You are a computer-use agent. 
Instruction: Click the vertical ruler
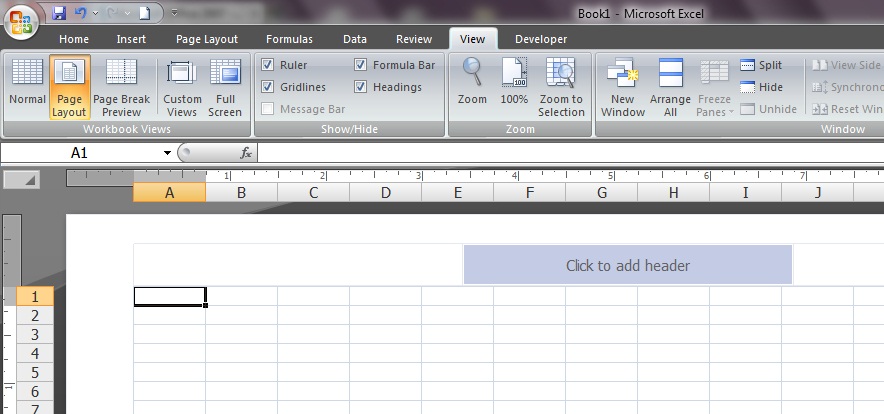(x=12, y=314)
